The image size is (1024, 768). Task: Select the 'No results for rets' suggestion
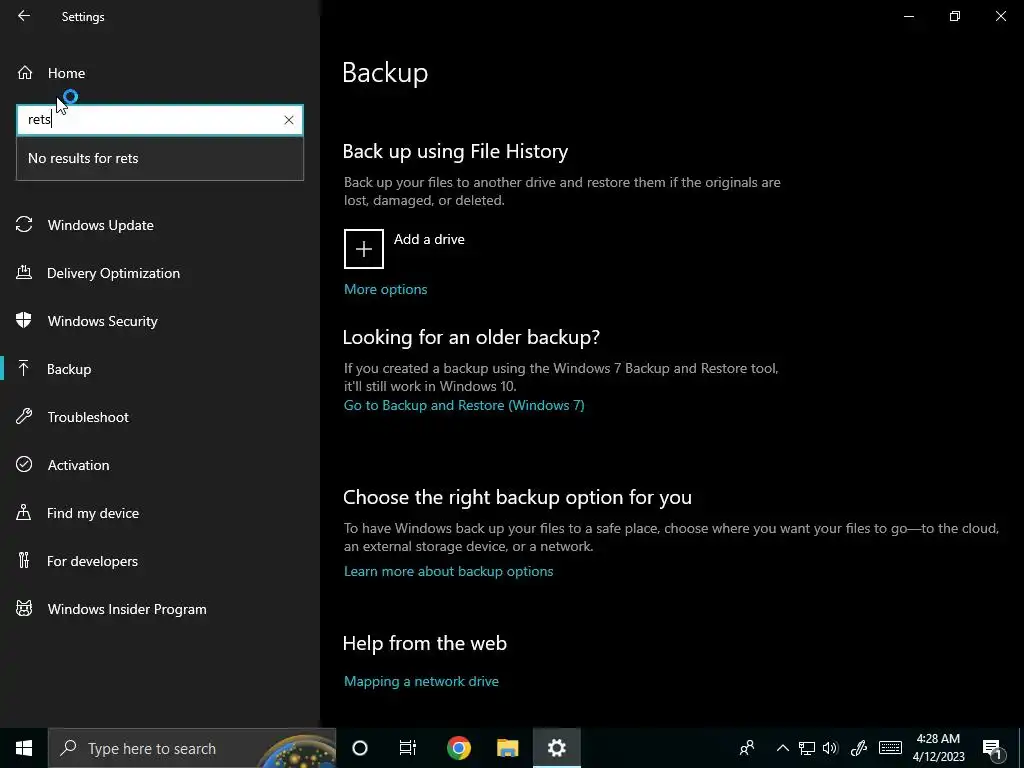[x=160, y=158]
